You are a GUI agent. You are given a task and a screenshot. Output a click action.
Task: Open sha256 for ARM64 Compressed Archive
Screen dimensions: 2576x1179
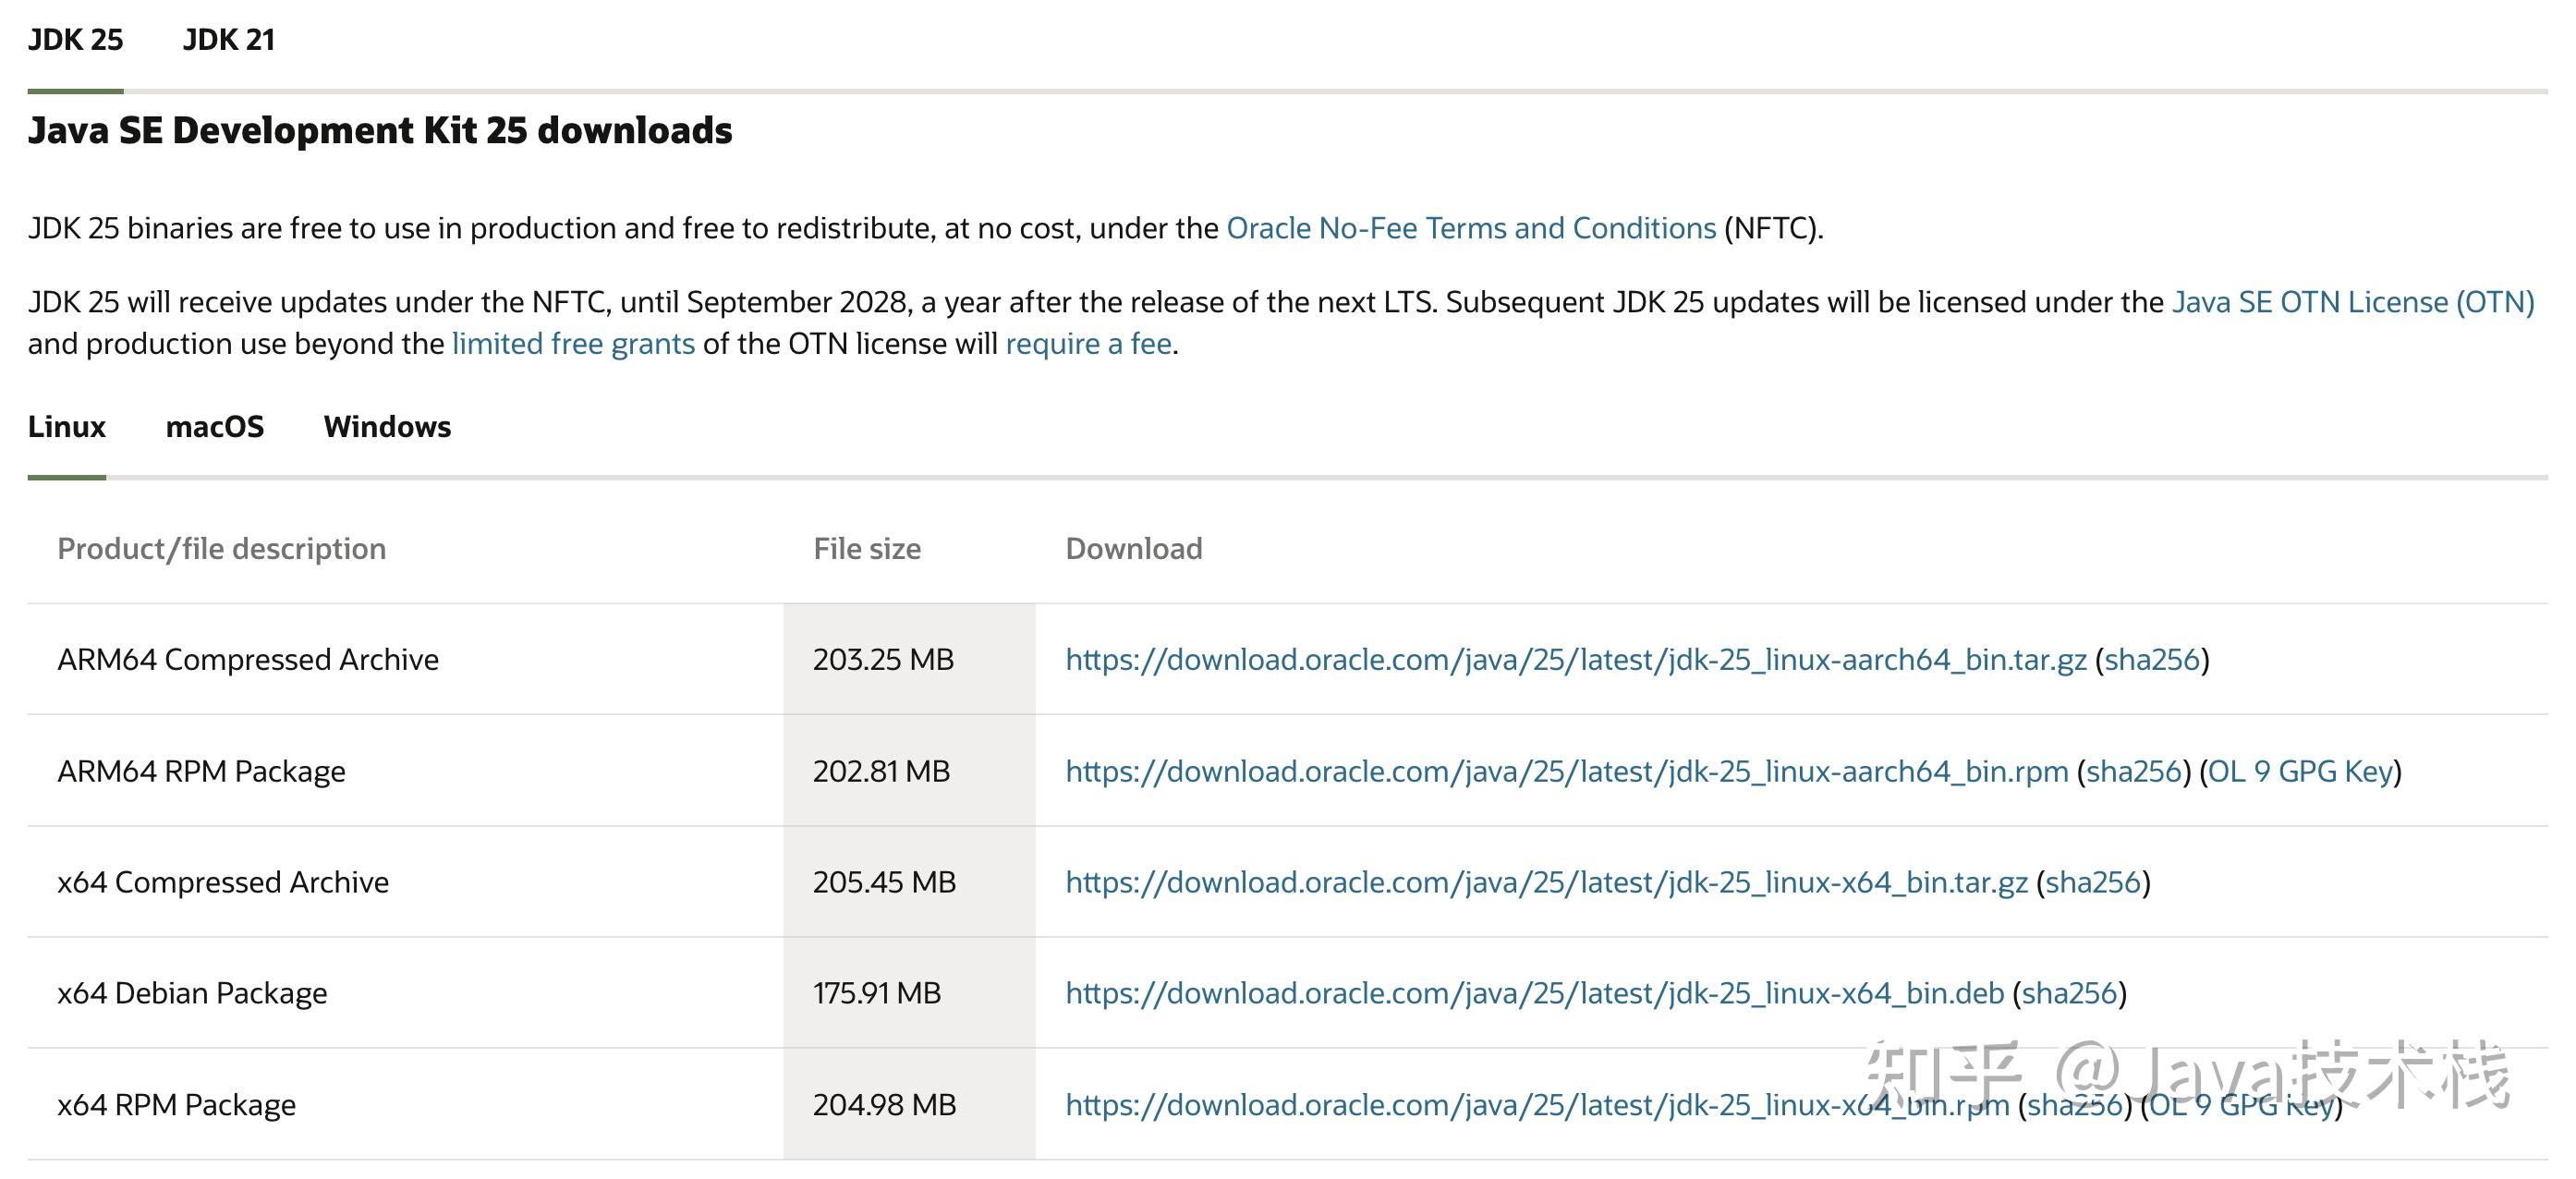coord(2152,660)
